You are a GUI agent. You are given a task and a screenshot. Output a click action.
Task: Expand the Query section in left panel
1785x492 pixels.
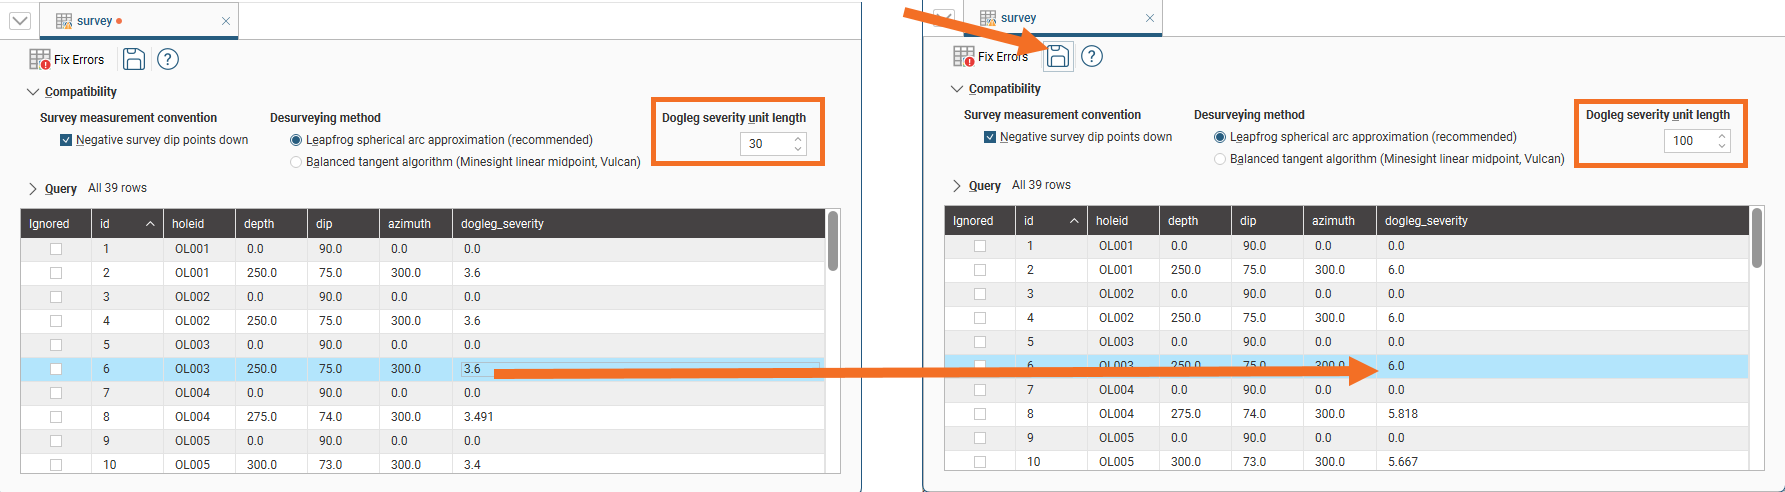pos(33,188)
